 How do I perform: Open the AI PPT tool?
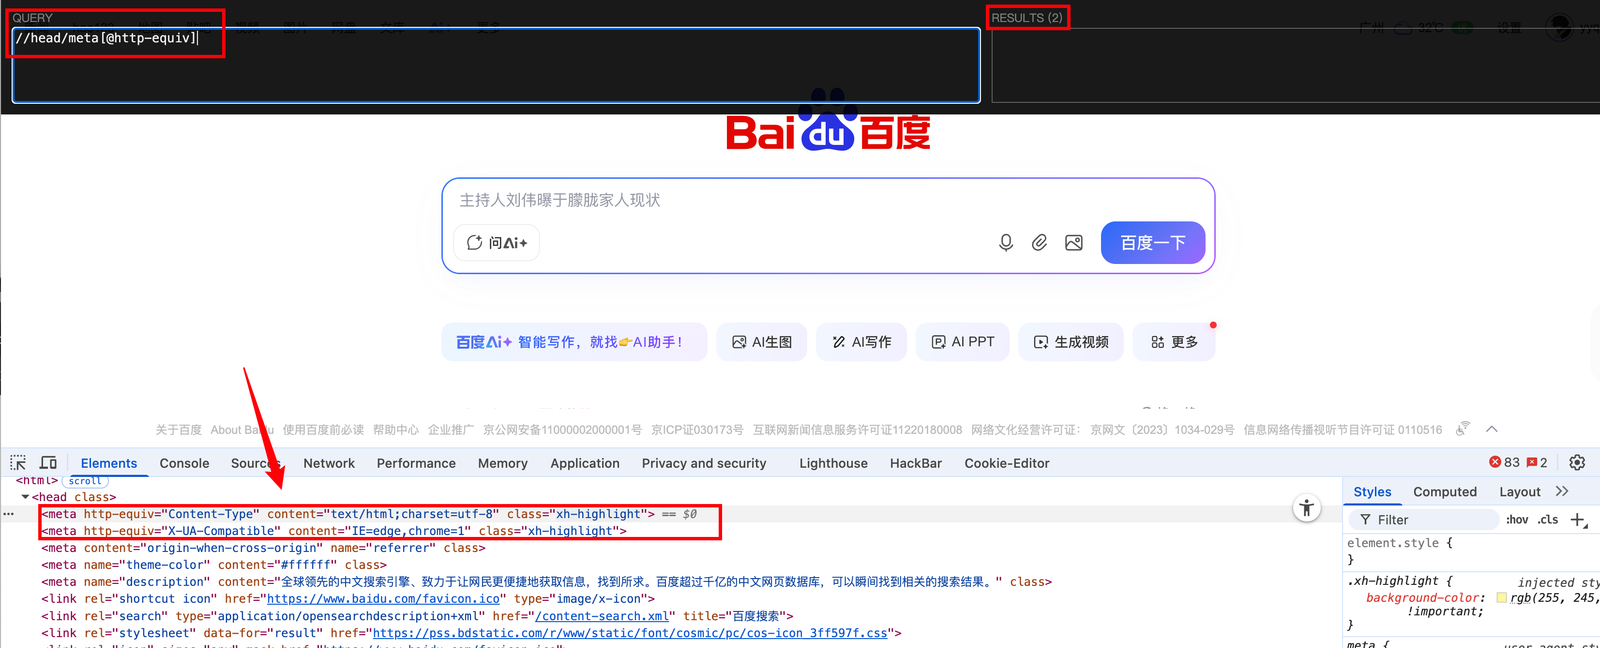tap(963, 342)
